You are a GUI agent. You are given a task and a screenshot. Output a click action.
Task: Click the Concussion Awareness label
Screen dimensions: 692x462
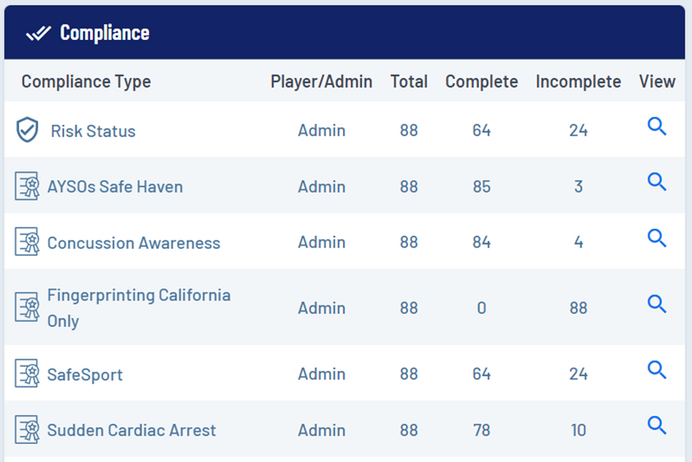click(x=133, y=243)
